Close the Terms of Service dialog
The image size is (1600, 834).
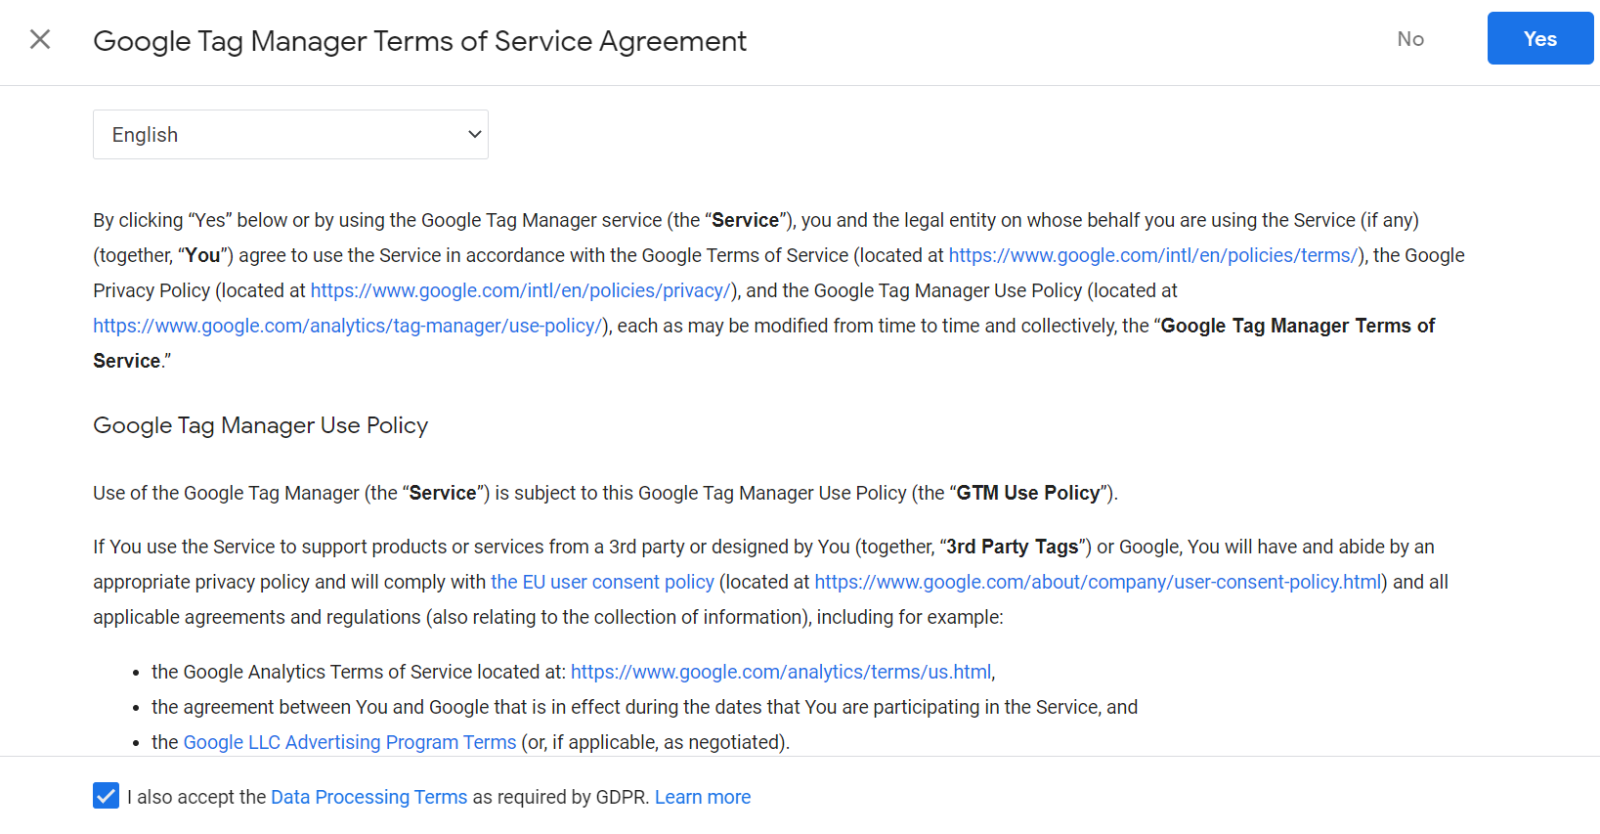tap(40, 39)
